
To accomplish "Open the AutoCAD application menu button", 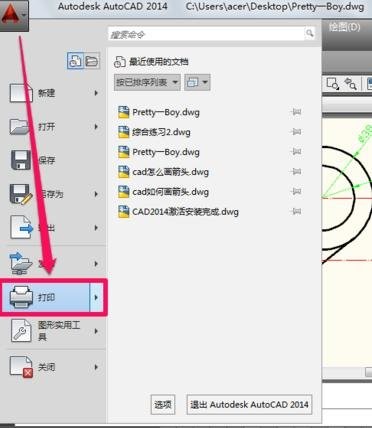I will click(14, 15).
